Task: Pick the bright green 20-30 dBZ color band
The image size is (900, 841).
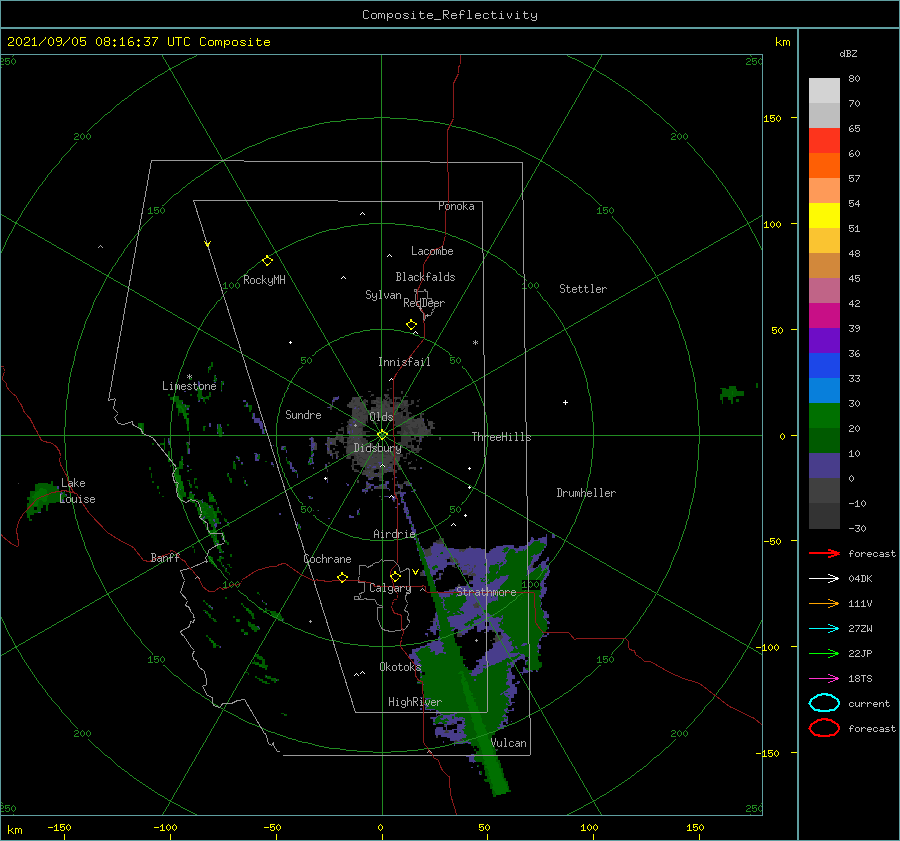Action: click(x=824, y=416)
